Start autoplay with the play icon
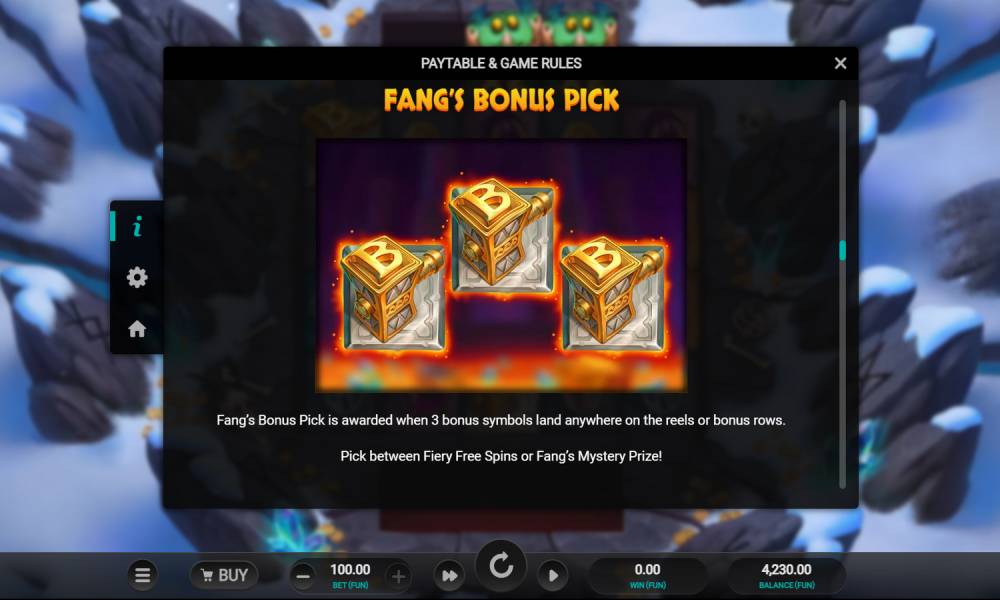This screenshot has height=600, width=1000. [553, 576]
